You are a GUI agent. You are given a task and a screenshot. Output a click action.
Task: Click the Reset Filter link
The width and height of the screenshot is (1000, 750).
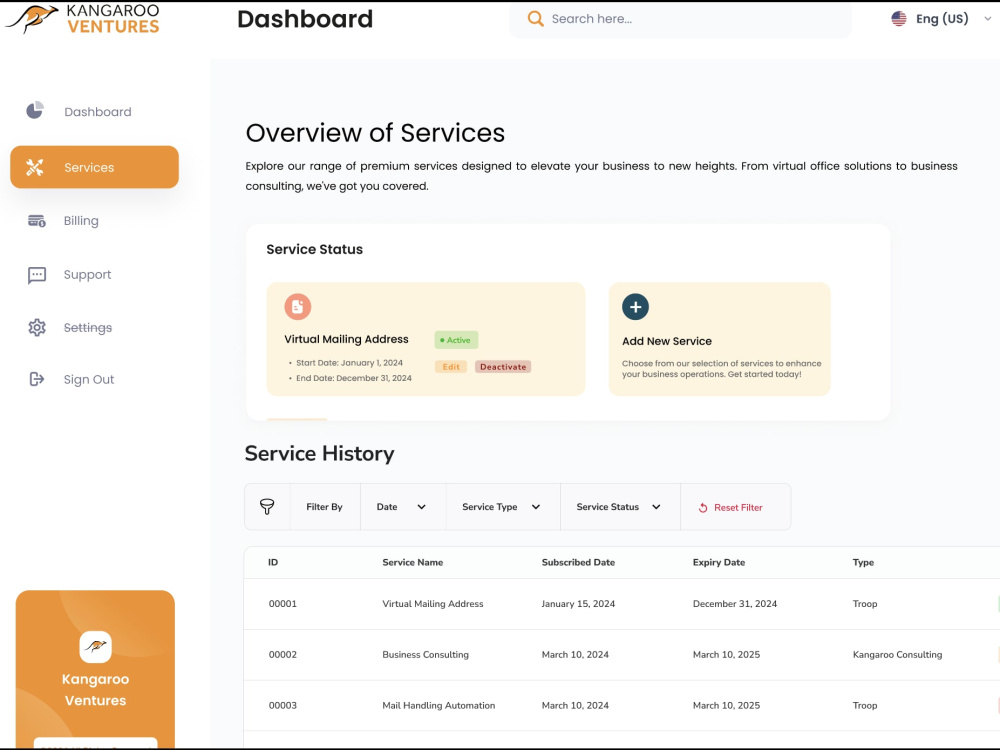tap(731, 508)
